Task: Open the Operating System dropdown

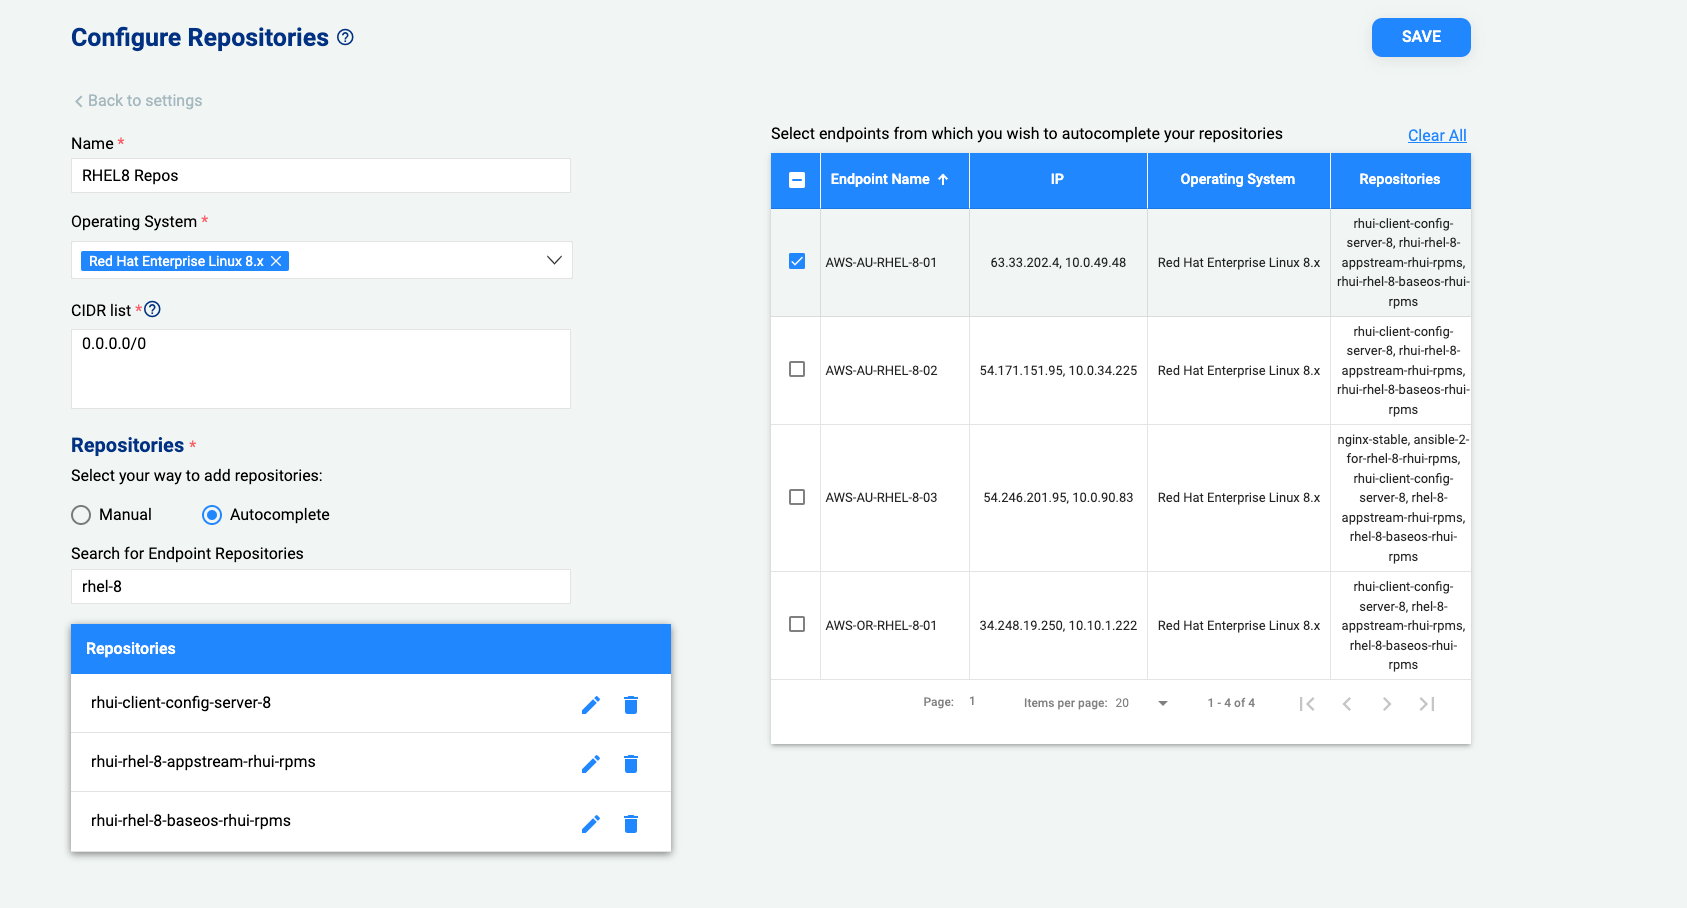Action: point(554,260)
